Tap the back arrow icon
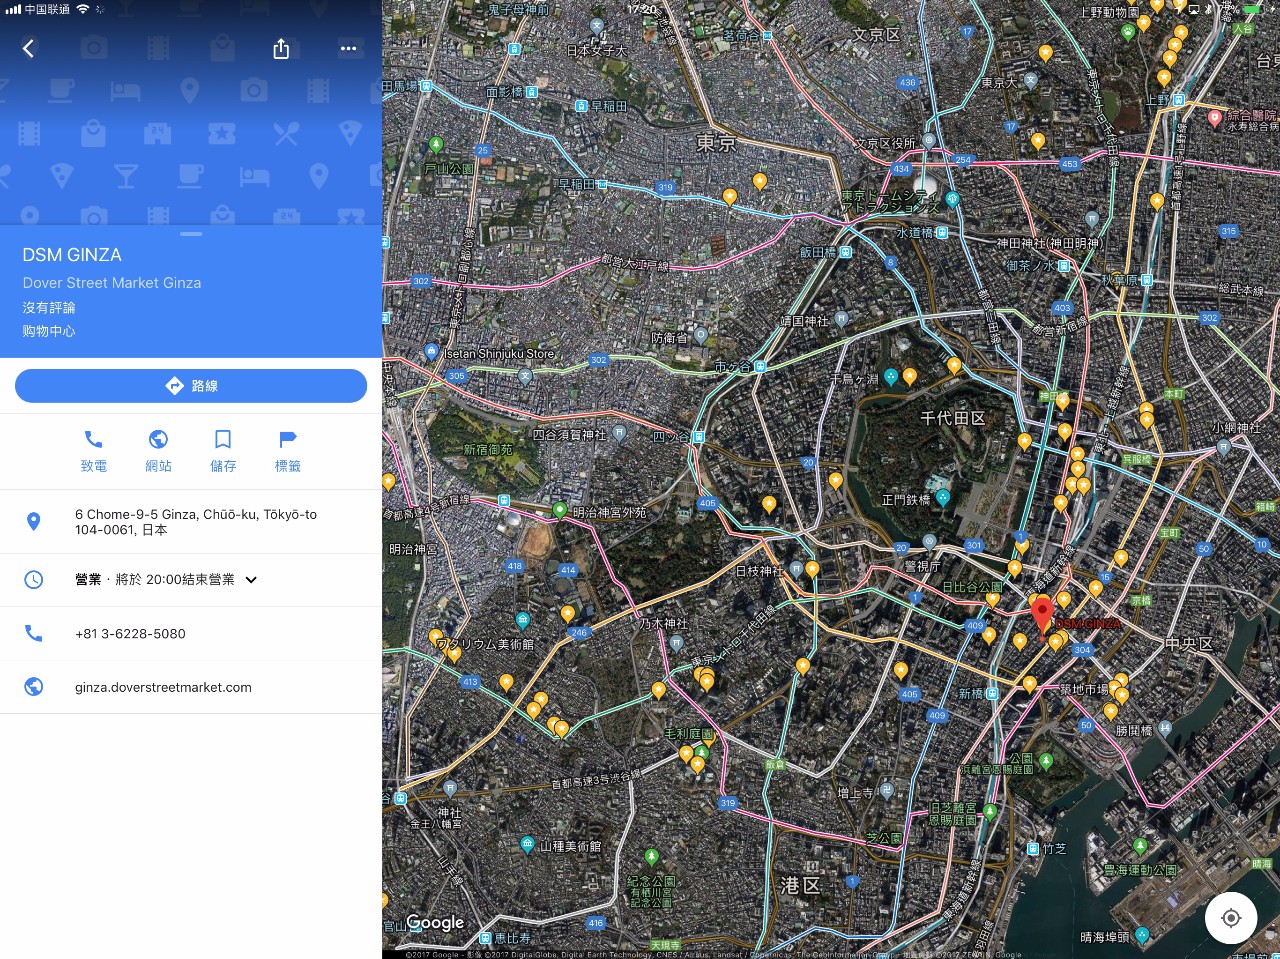1280x959 pixels. 28,48
